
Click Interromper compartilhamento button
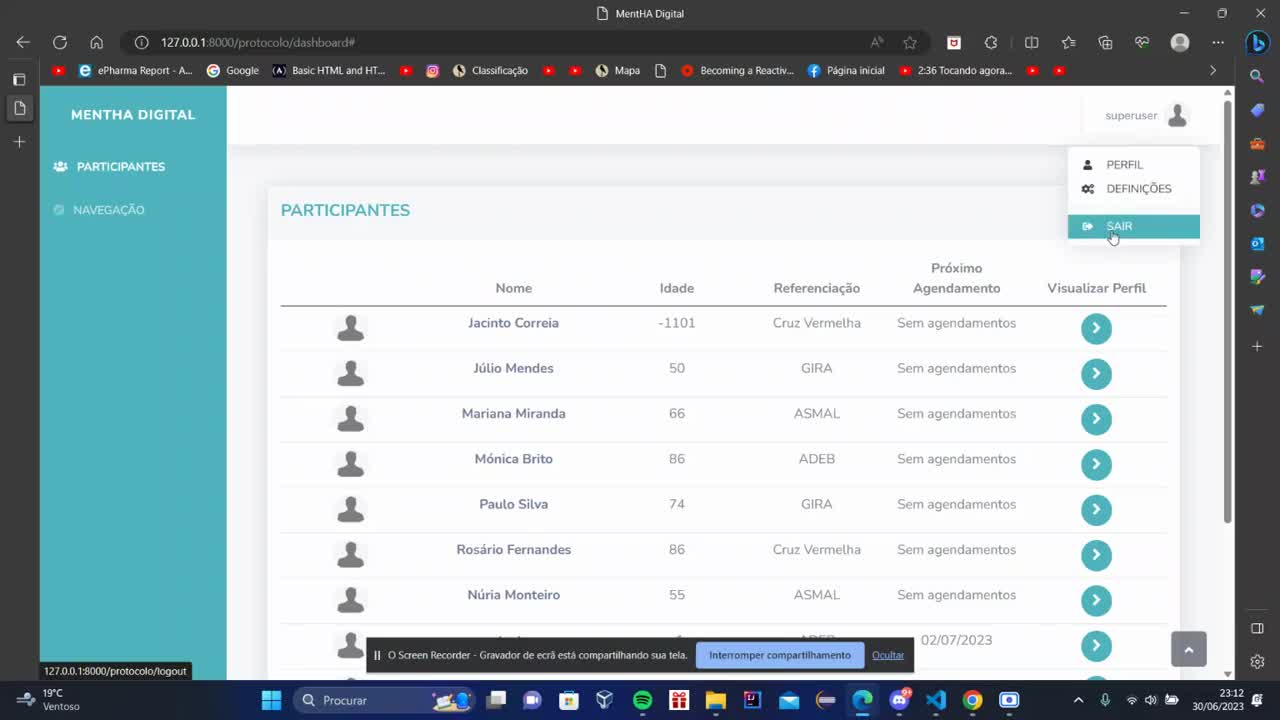(779, 655)
